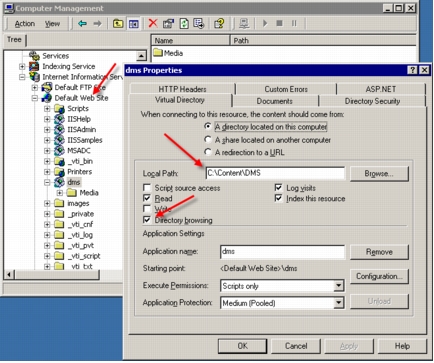Select 'A redirection to a URL' radio

click(208, 152)
